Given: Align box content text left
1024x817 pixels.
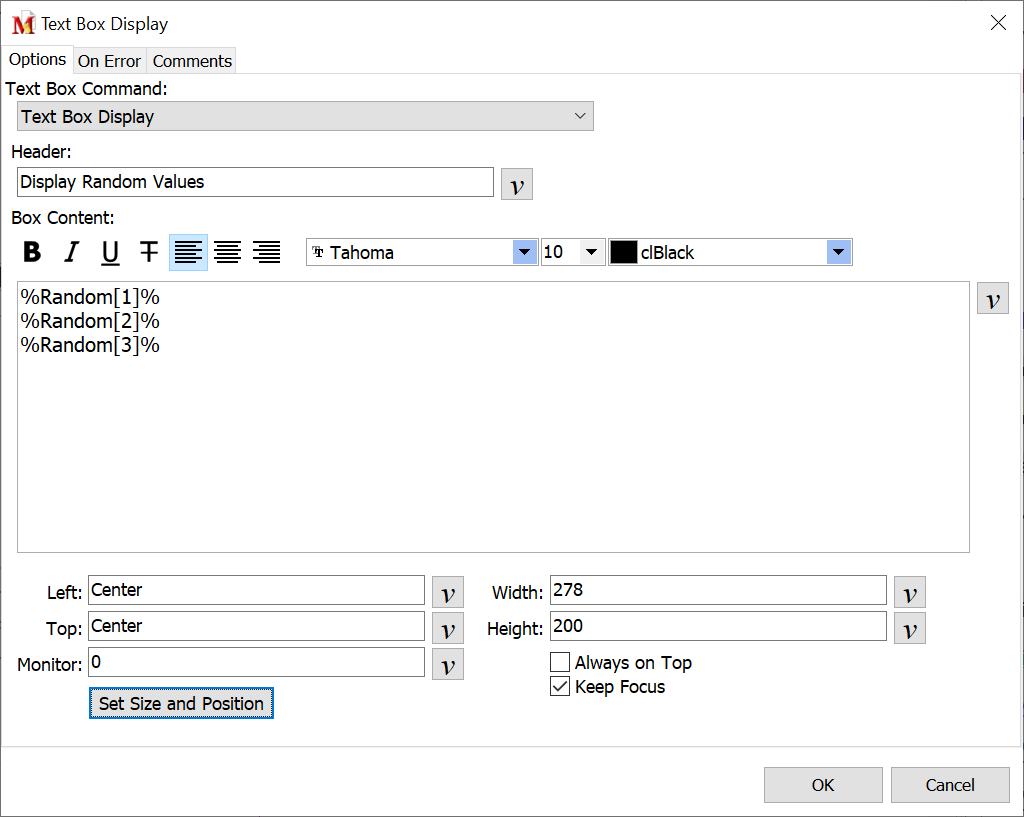Looking at the screenshot, I should (x=188, y=252).
